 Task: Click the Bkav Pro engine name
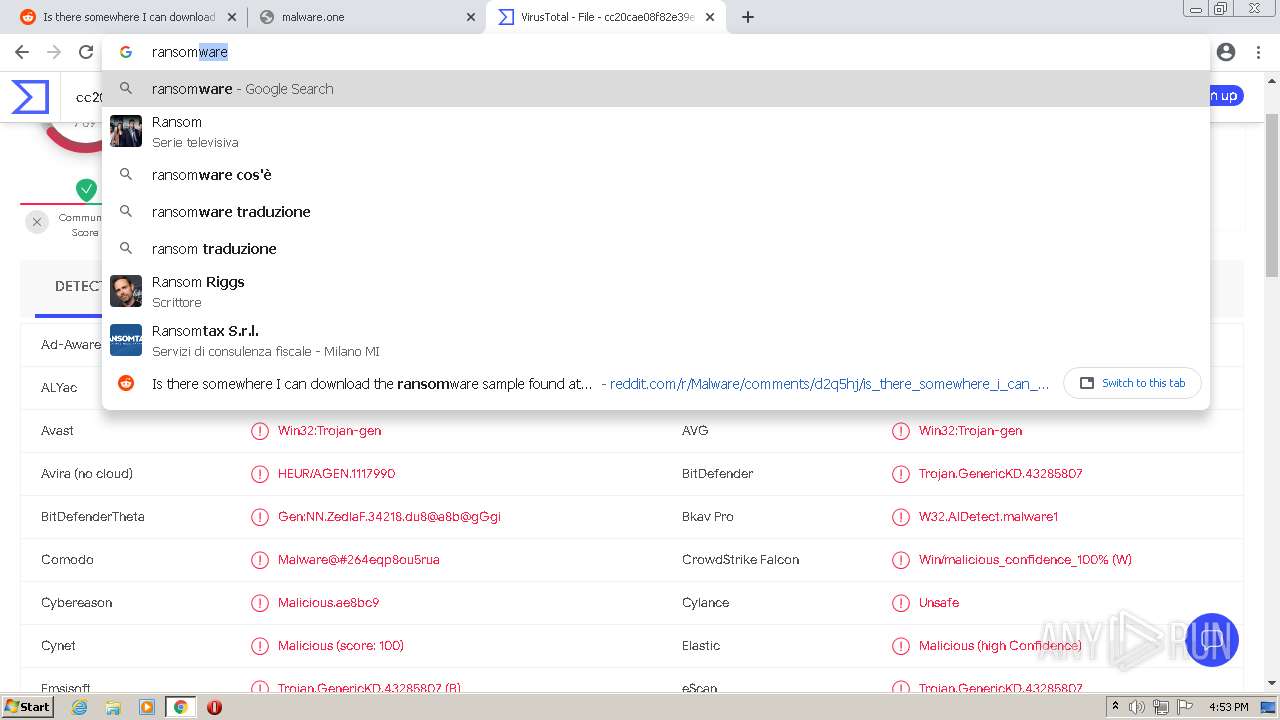click(x=707, y=517)
